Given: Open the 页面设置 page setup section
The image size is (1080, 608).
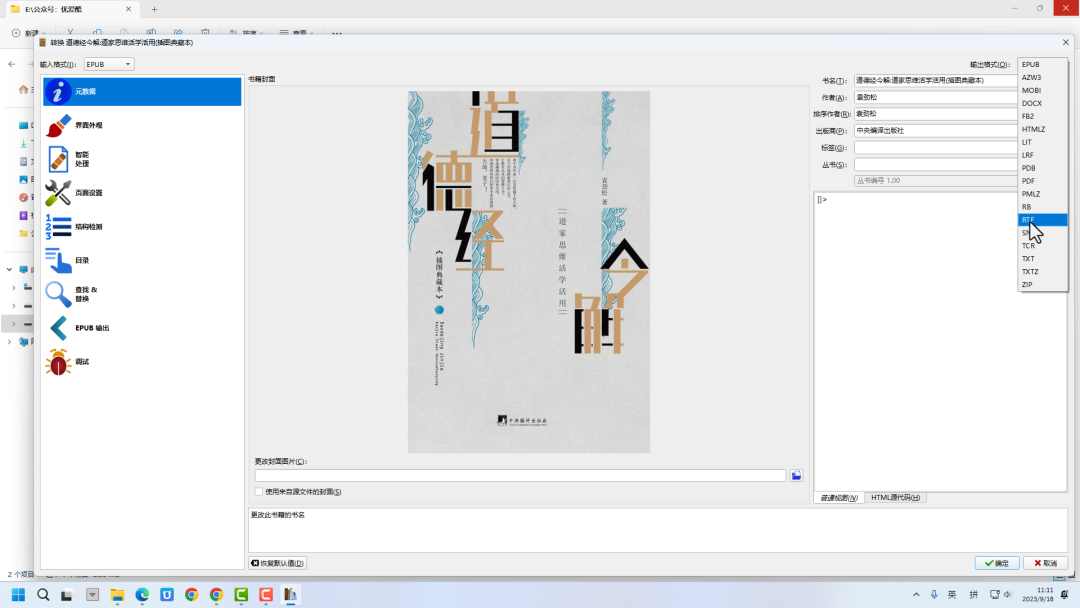Looking at the screenshot, I should pos(142,193).
